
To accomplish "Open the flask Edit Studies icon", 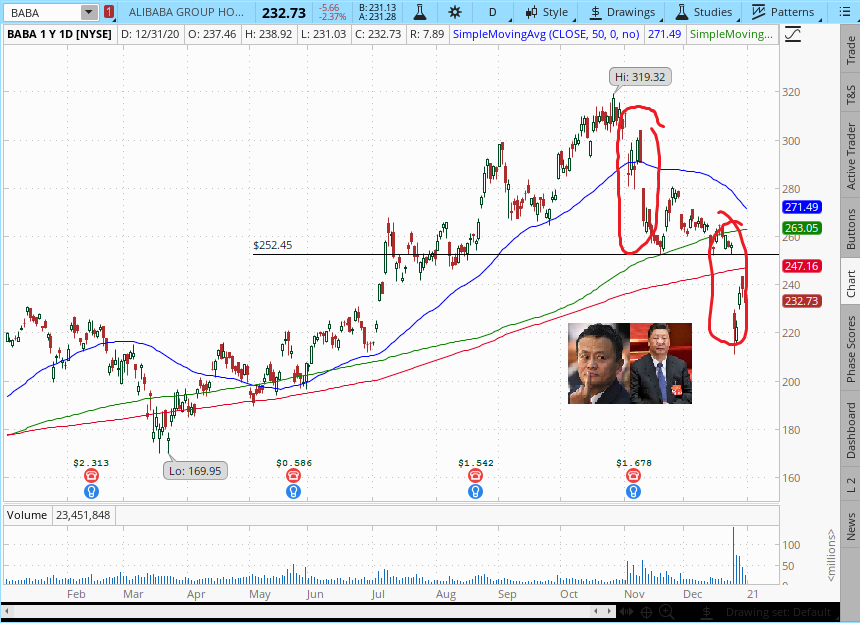I will point(420,12).
